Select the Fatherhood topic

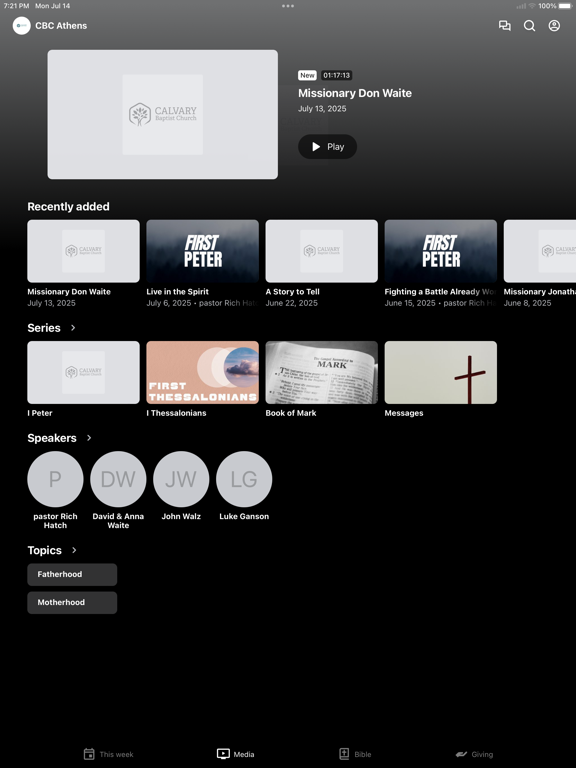(x=72, y=574)
